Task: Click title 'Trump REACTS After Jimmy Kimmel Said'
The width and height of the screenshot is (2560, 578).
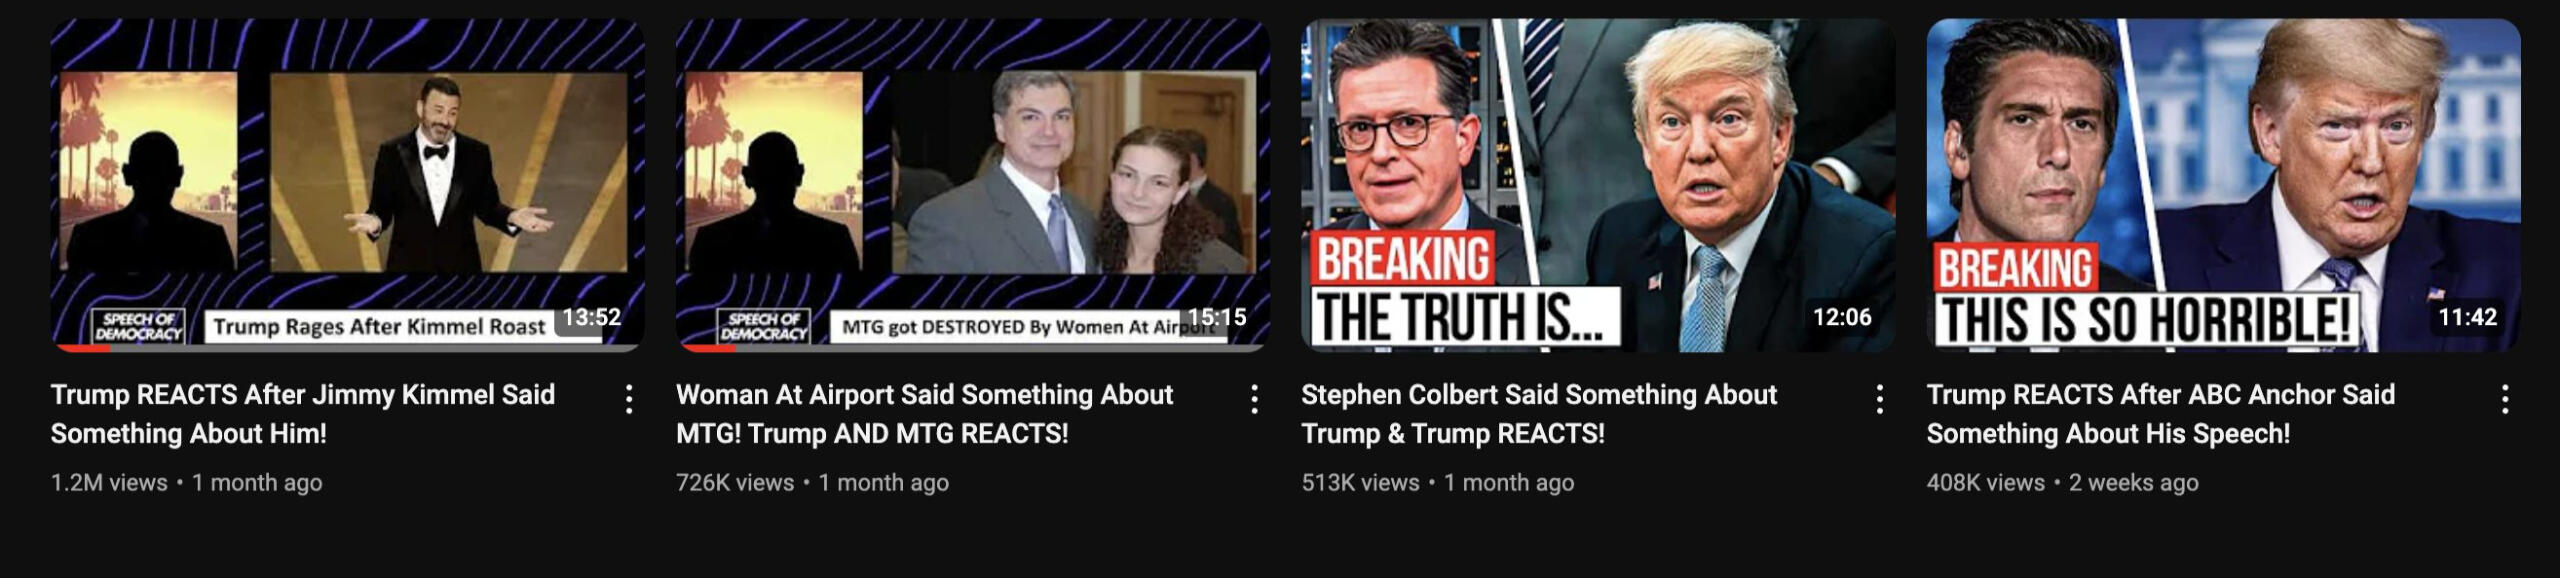Action: coord(303,395)
